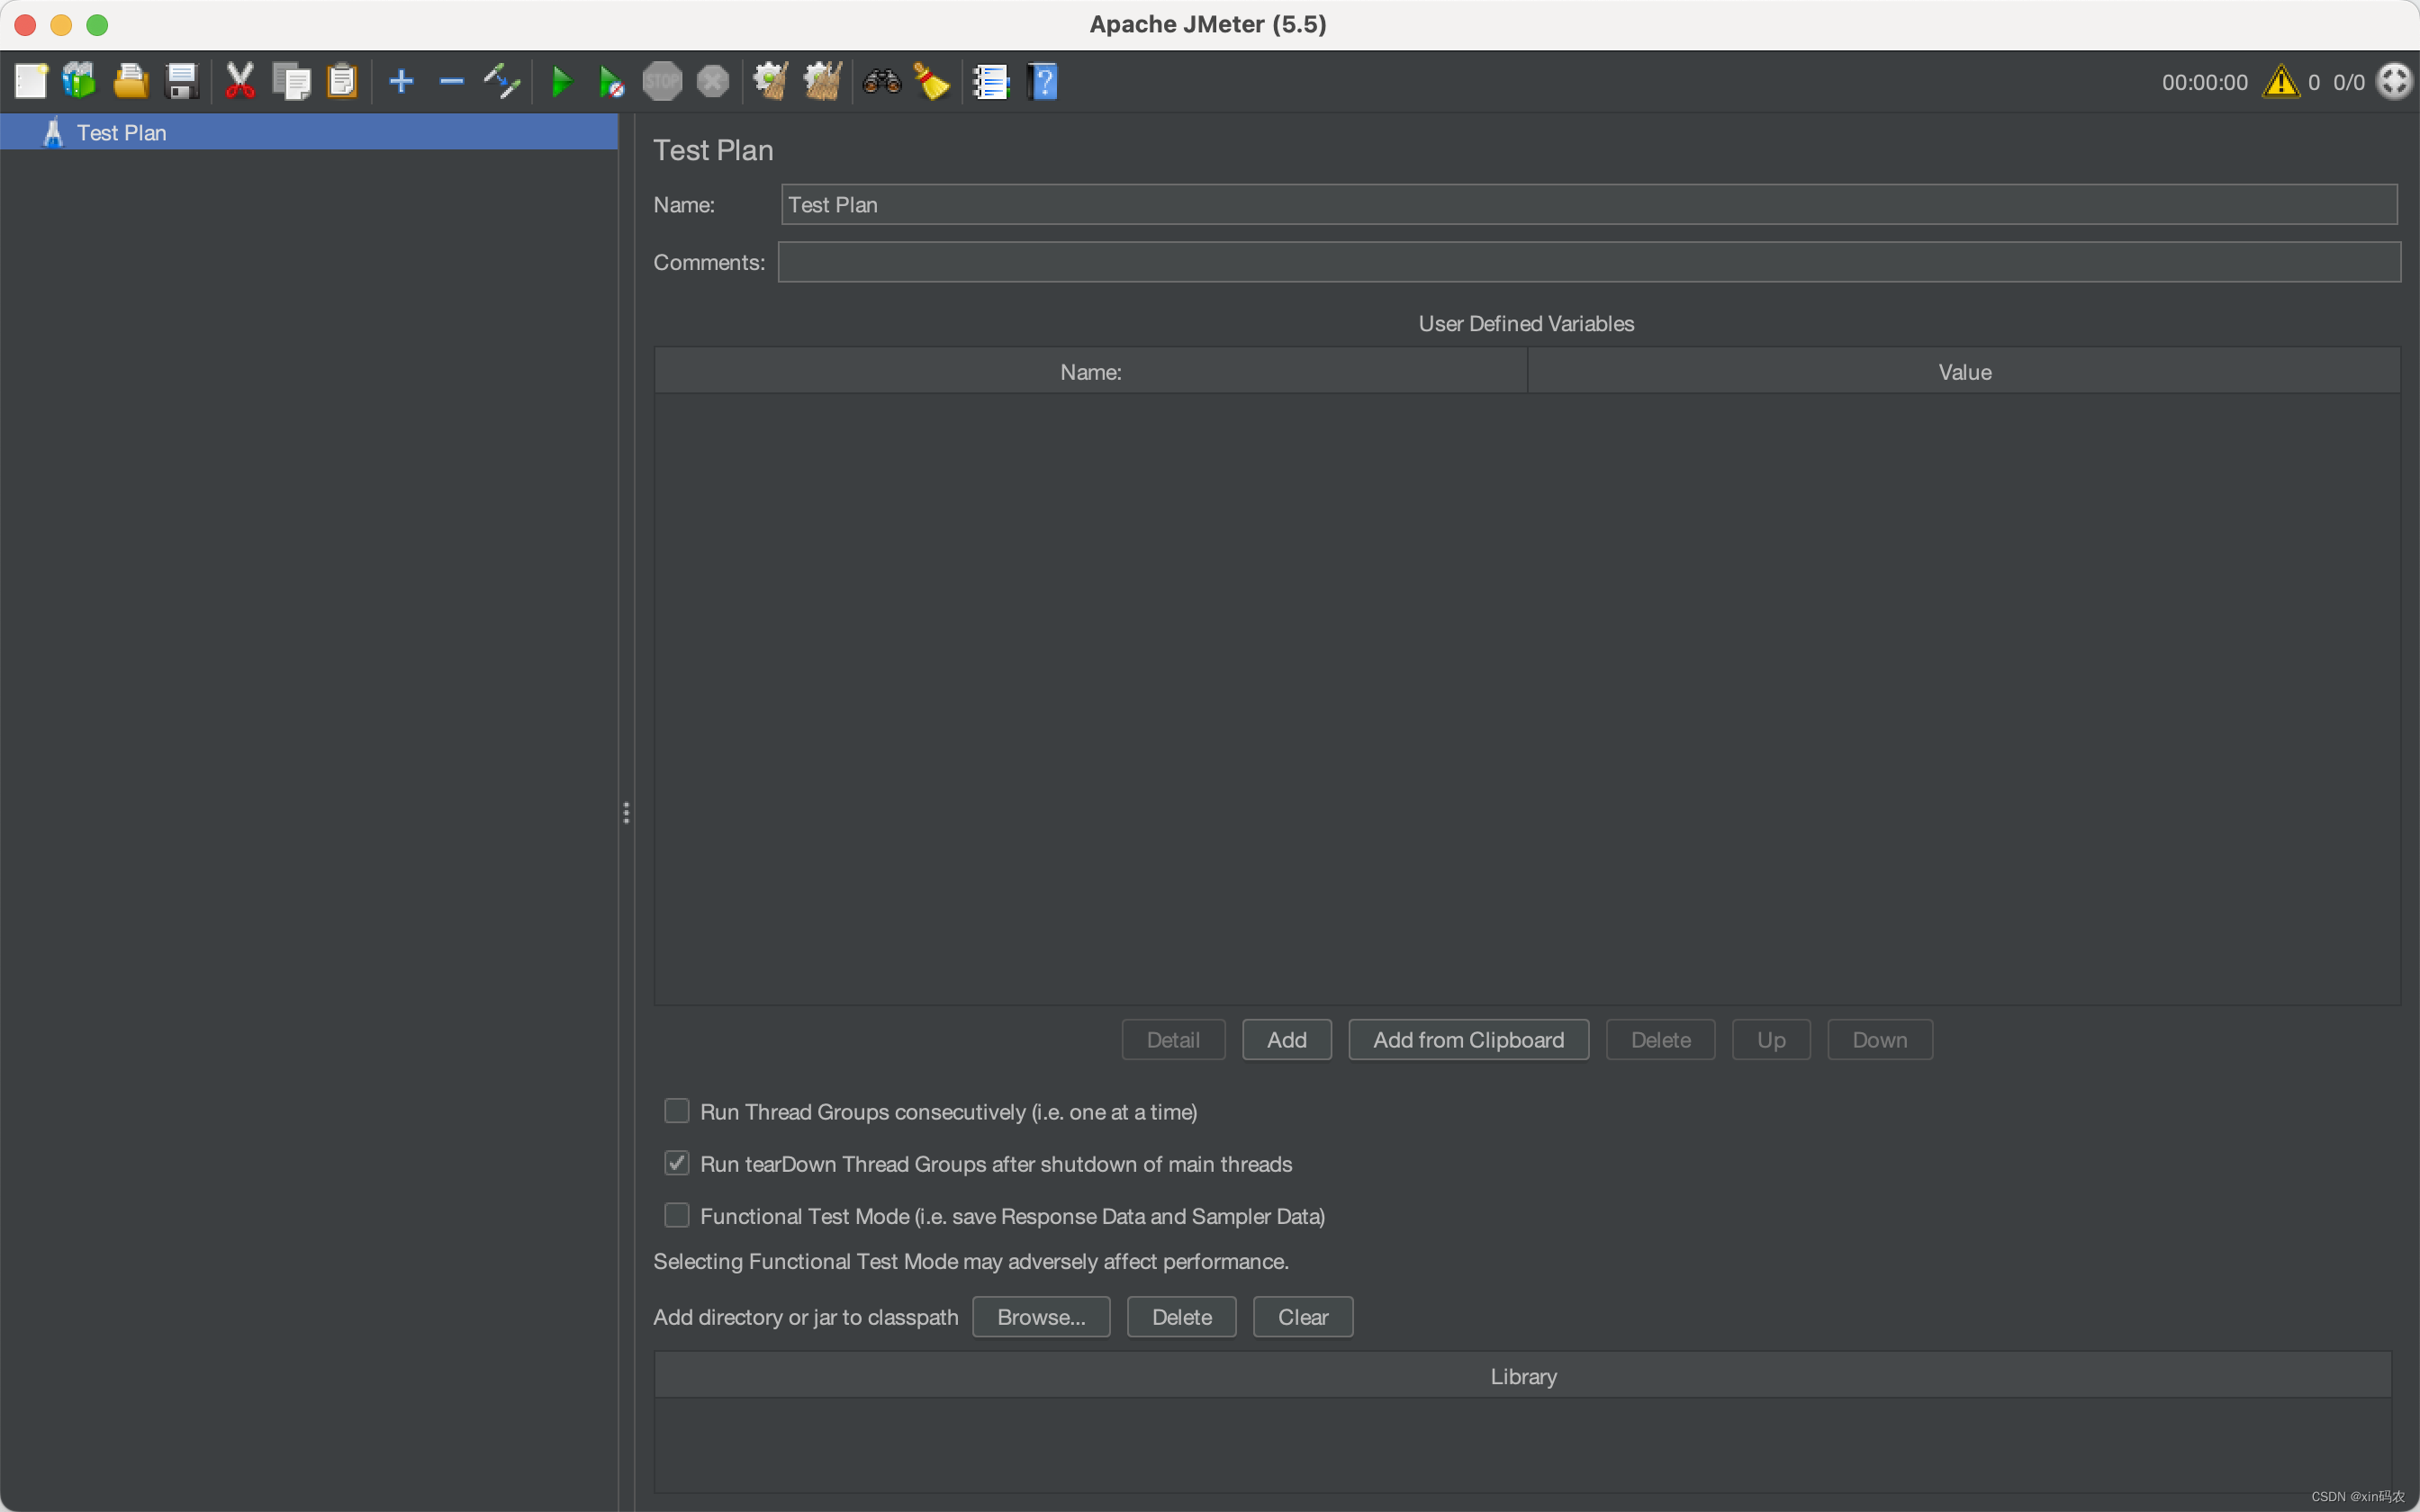Start the test run
Screen dimensions: 2420x1512
562,81
